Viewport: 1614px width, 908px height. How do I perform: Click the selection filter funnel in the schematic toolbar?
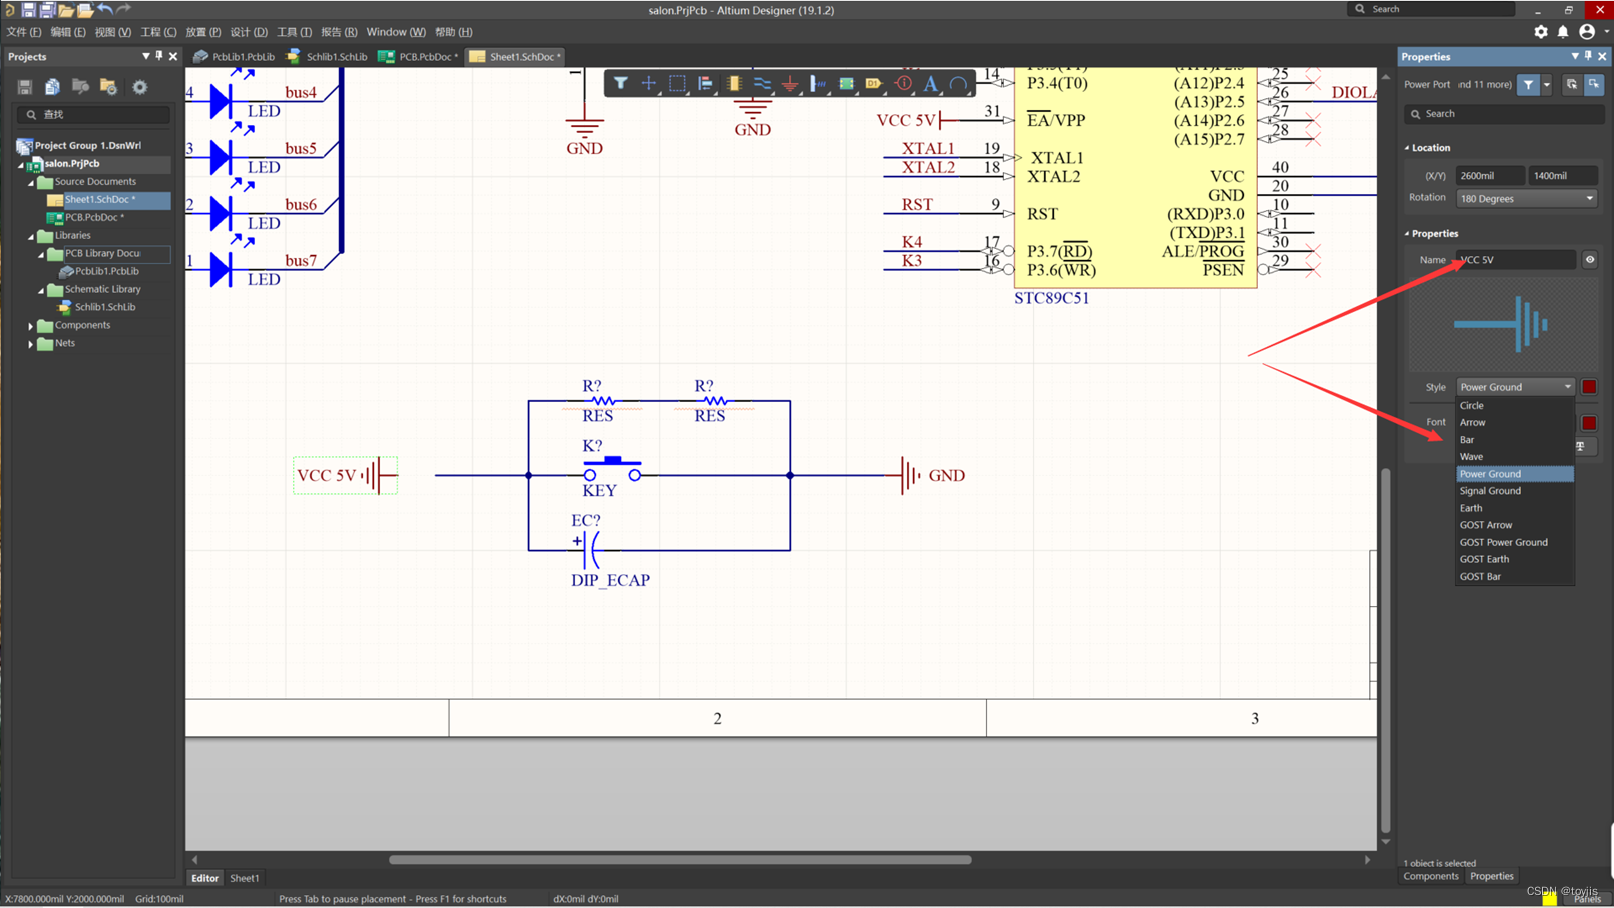[621, 84]
